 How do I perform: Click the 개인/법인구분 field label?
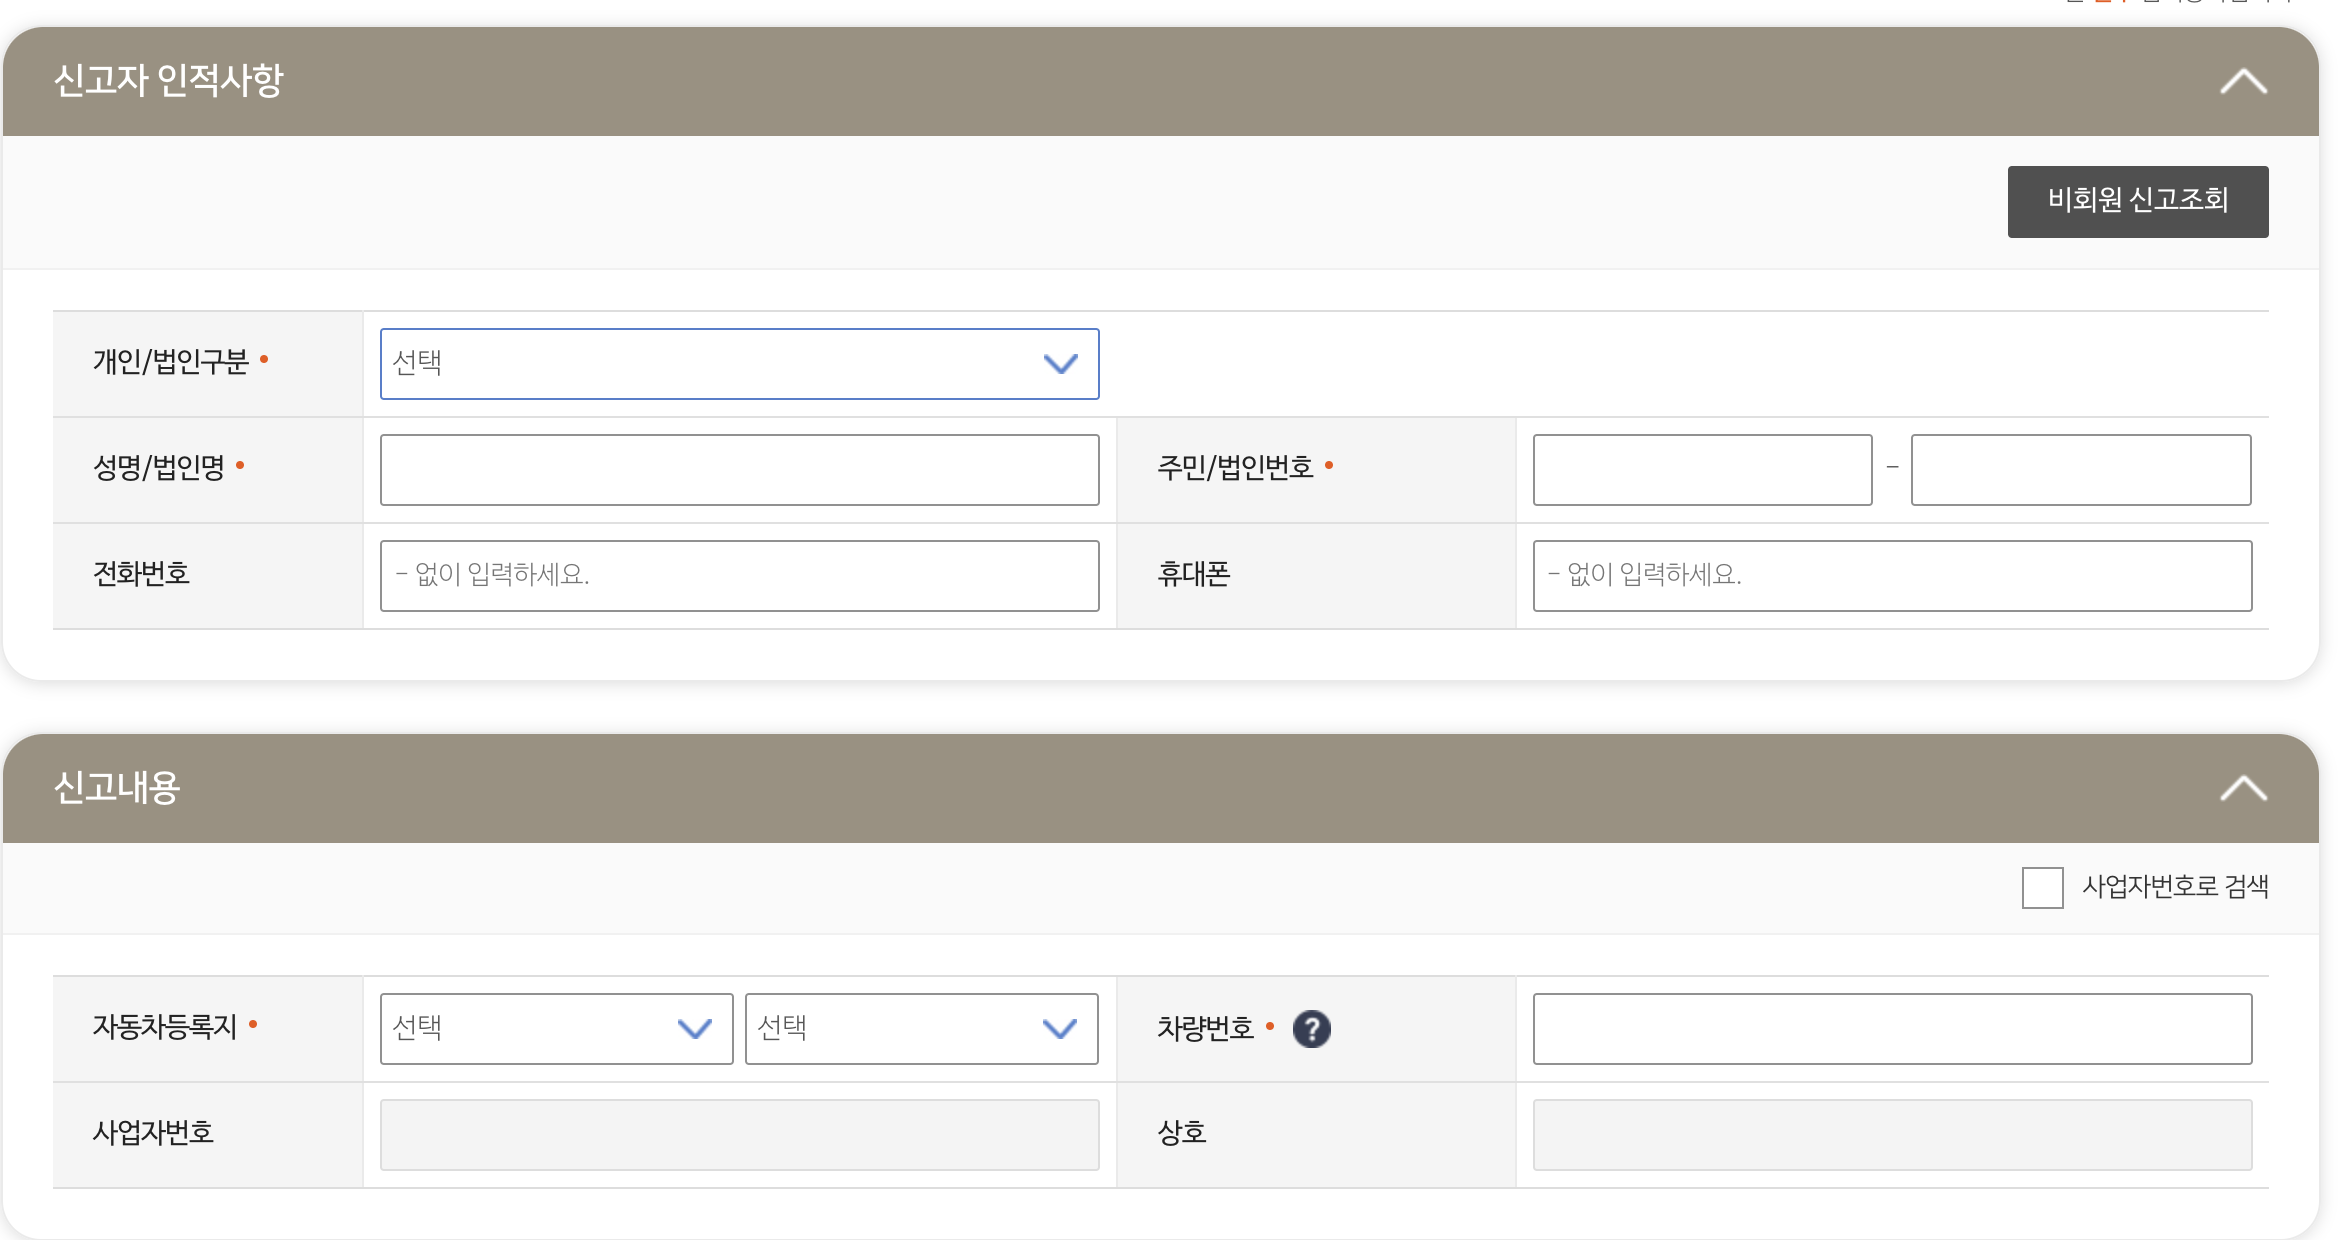click(x=171, y=362)
